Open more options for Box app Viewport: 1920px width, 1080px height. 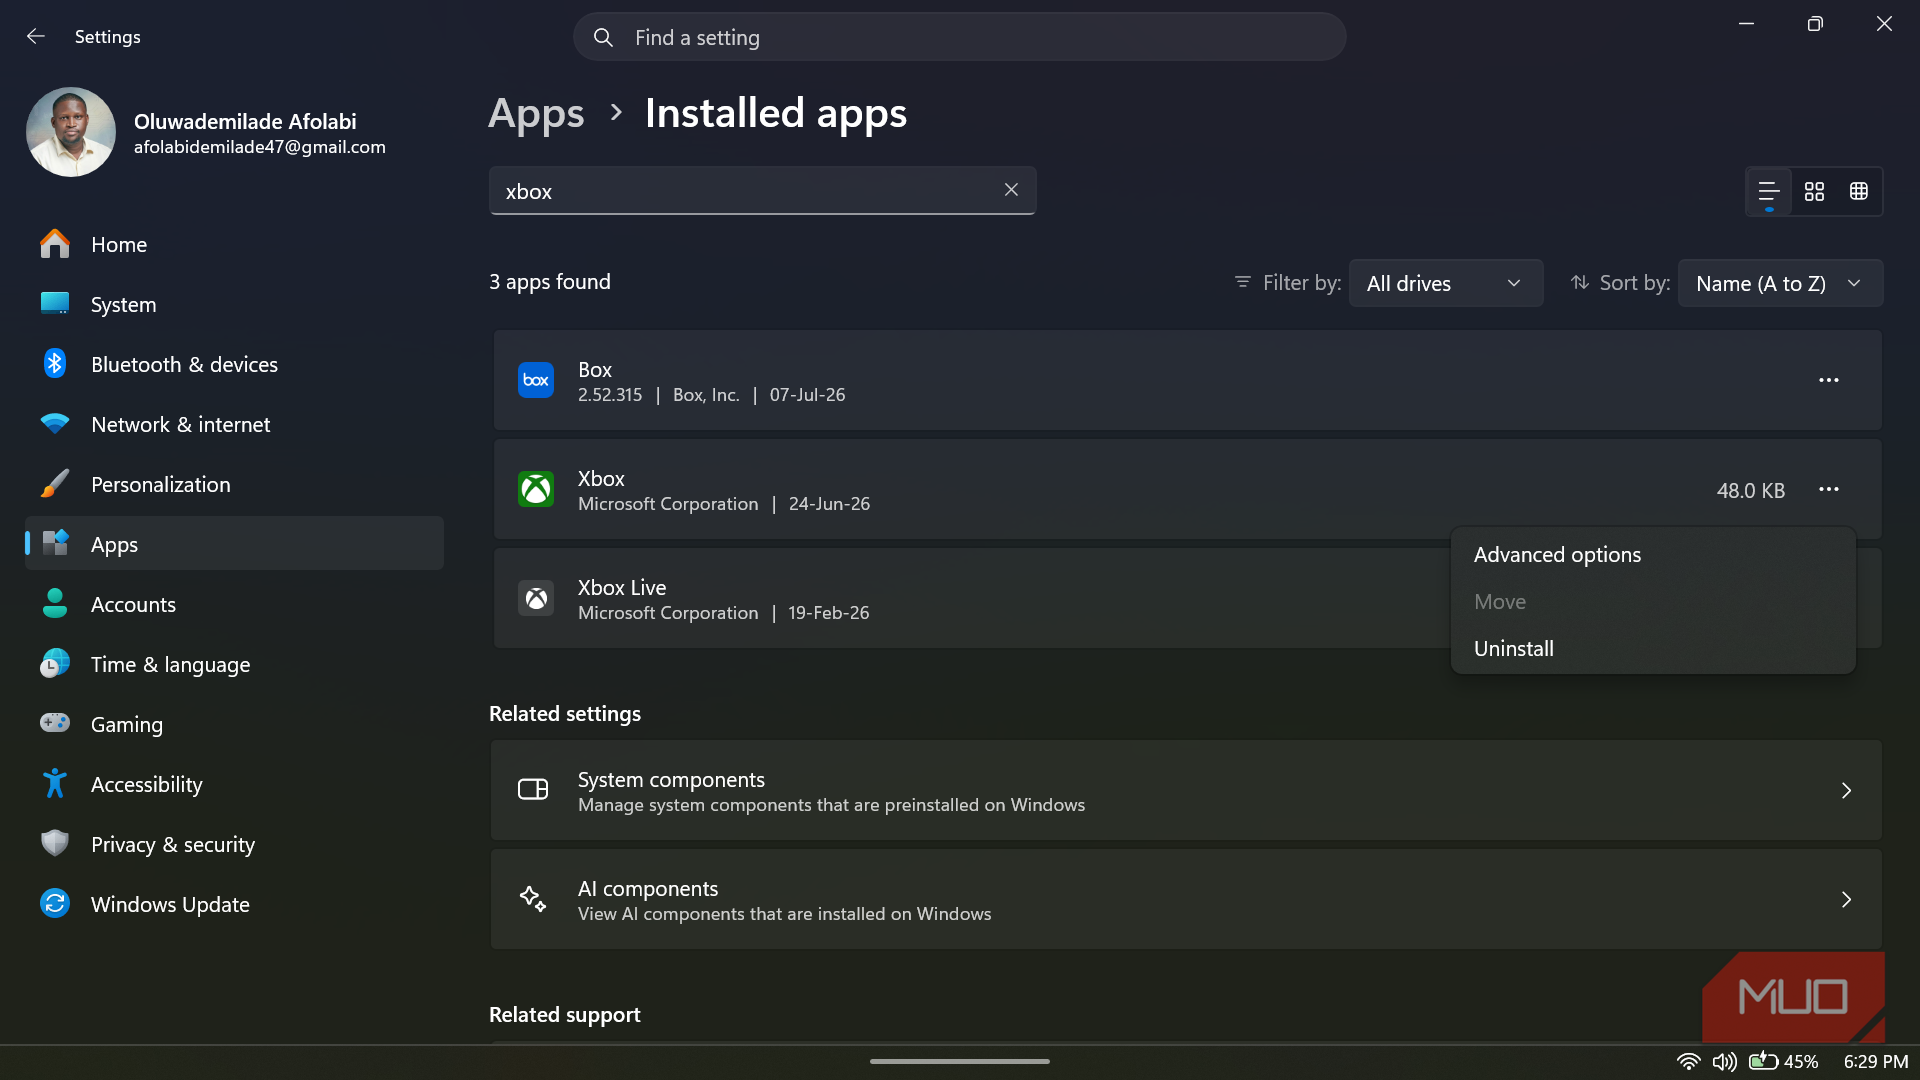click(x=1829, y=380)
